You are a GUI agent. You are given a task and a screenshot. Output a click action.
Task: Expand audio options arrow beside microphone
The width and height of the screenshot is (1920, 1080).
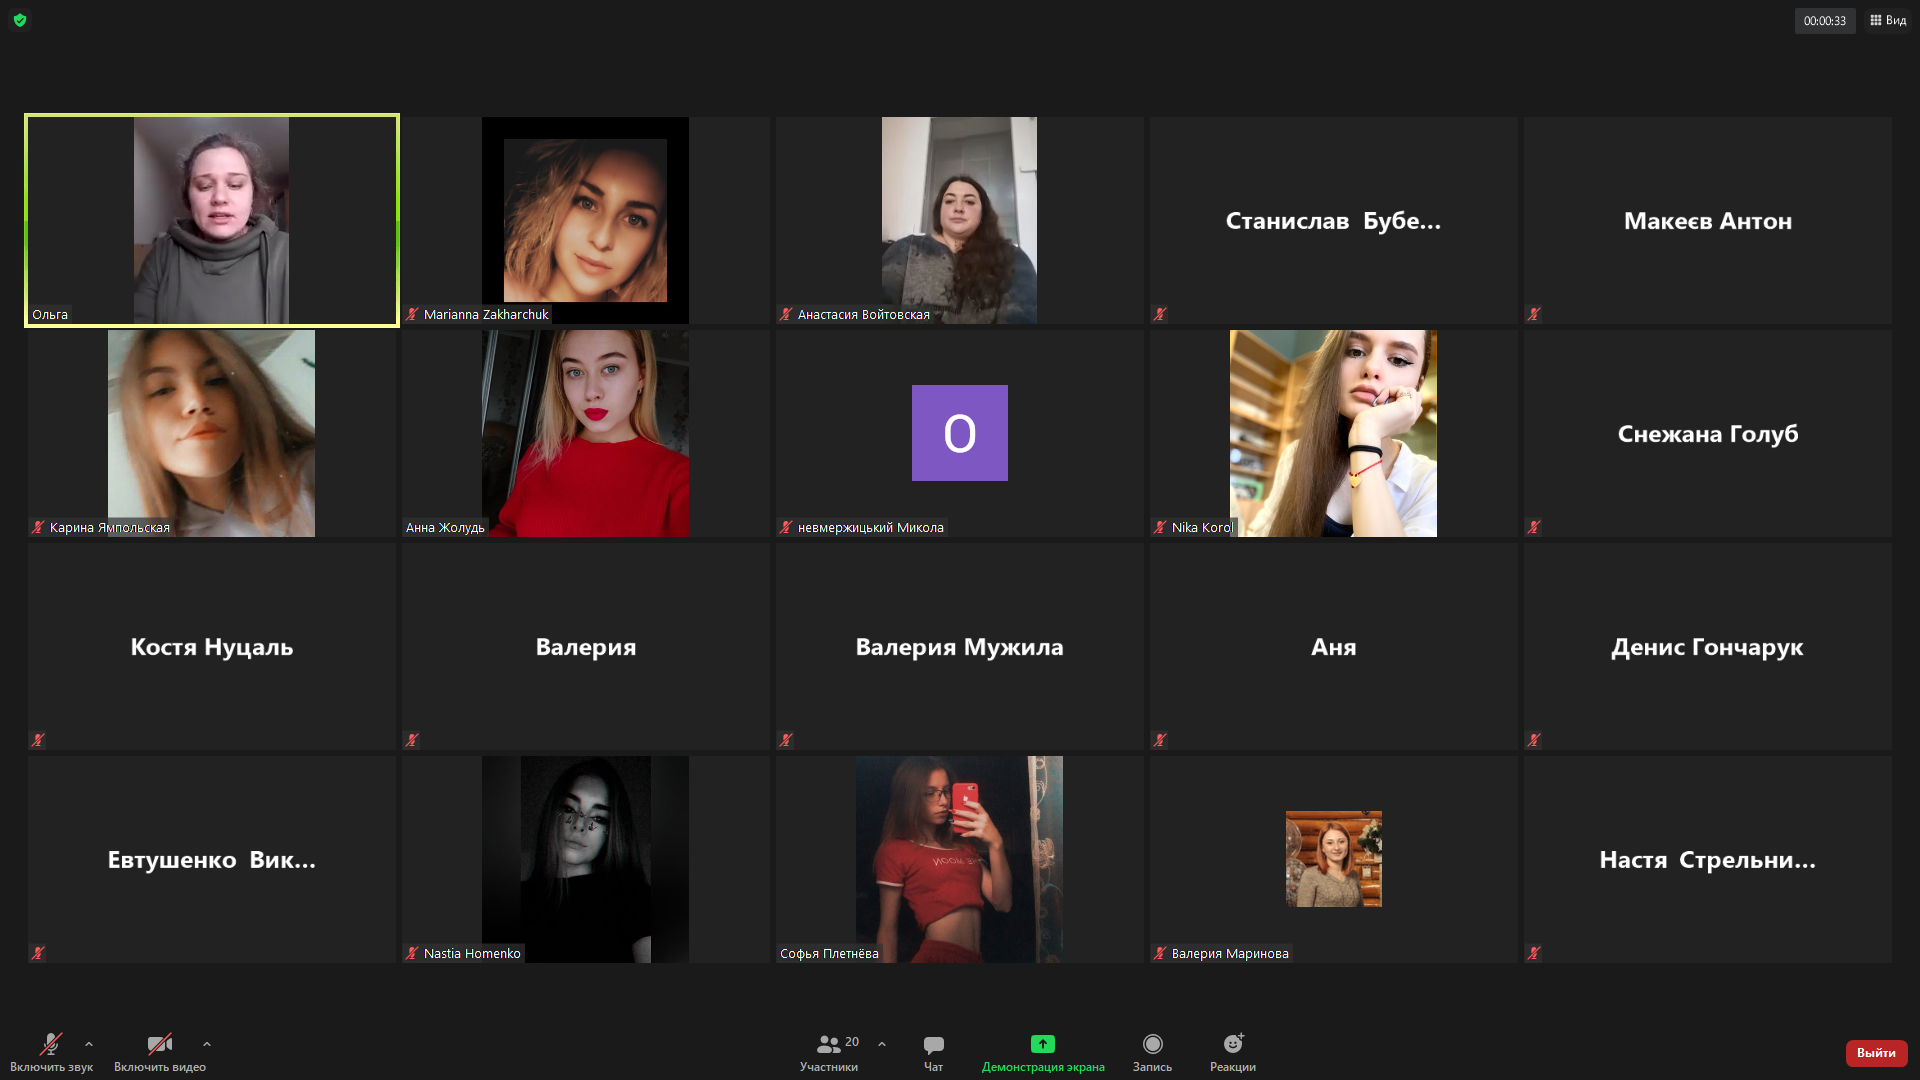click(x=89, y=1044)
